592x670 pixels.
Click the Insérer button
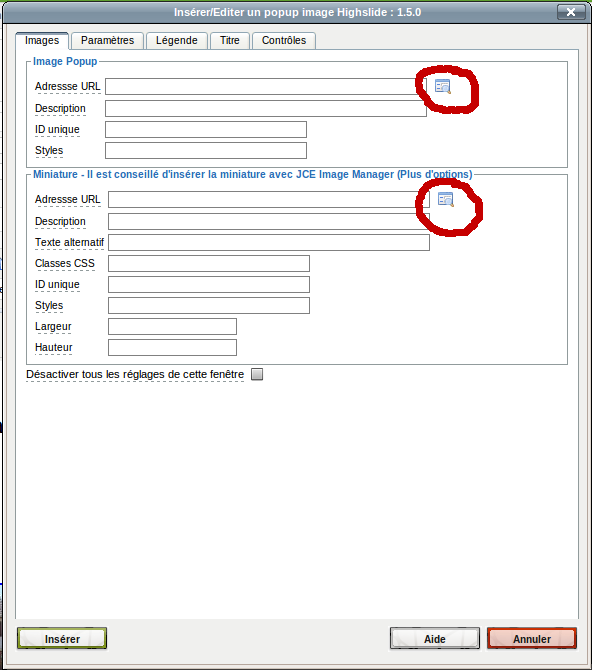pos(62,639)
